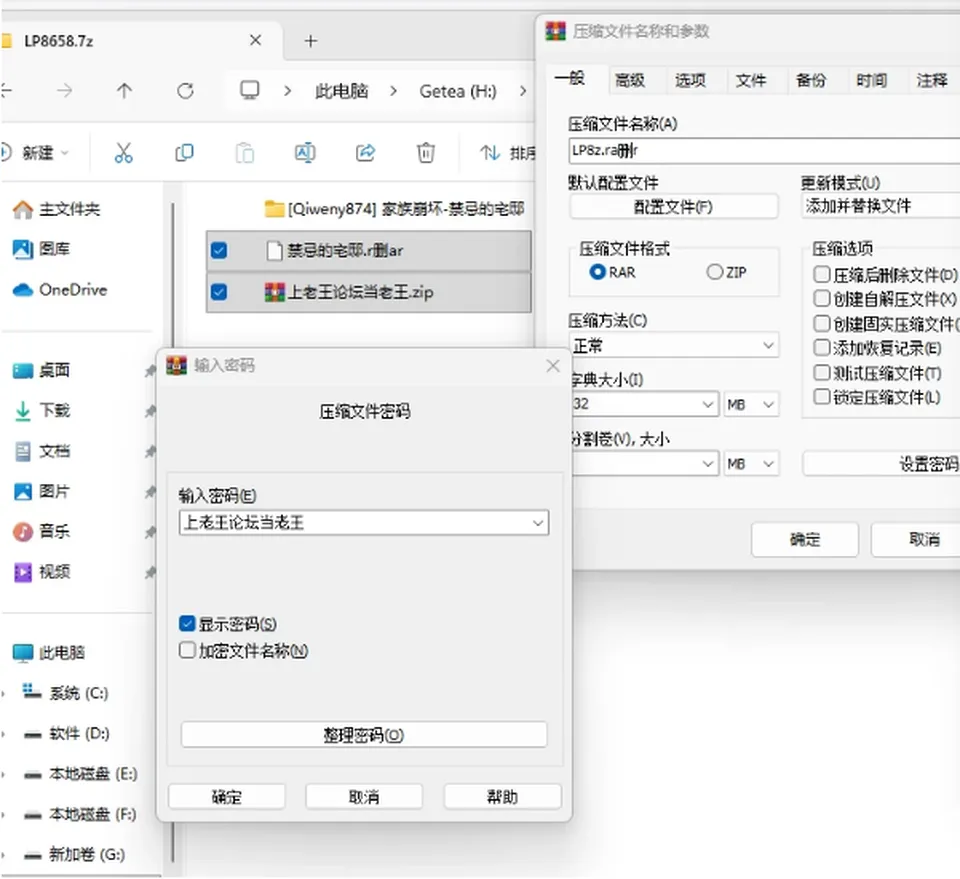Select 此电脑 in the navigation pane
960x879 pixels.
pos(48,653)
